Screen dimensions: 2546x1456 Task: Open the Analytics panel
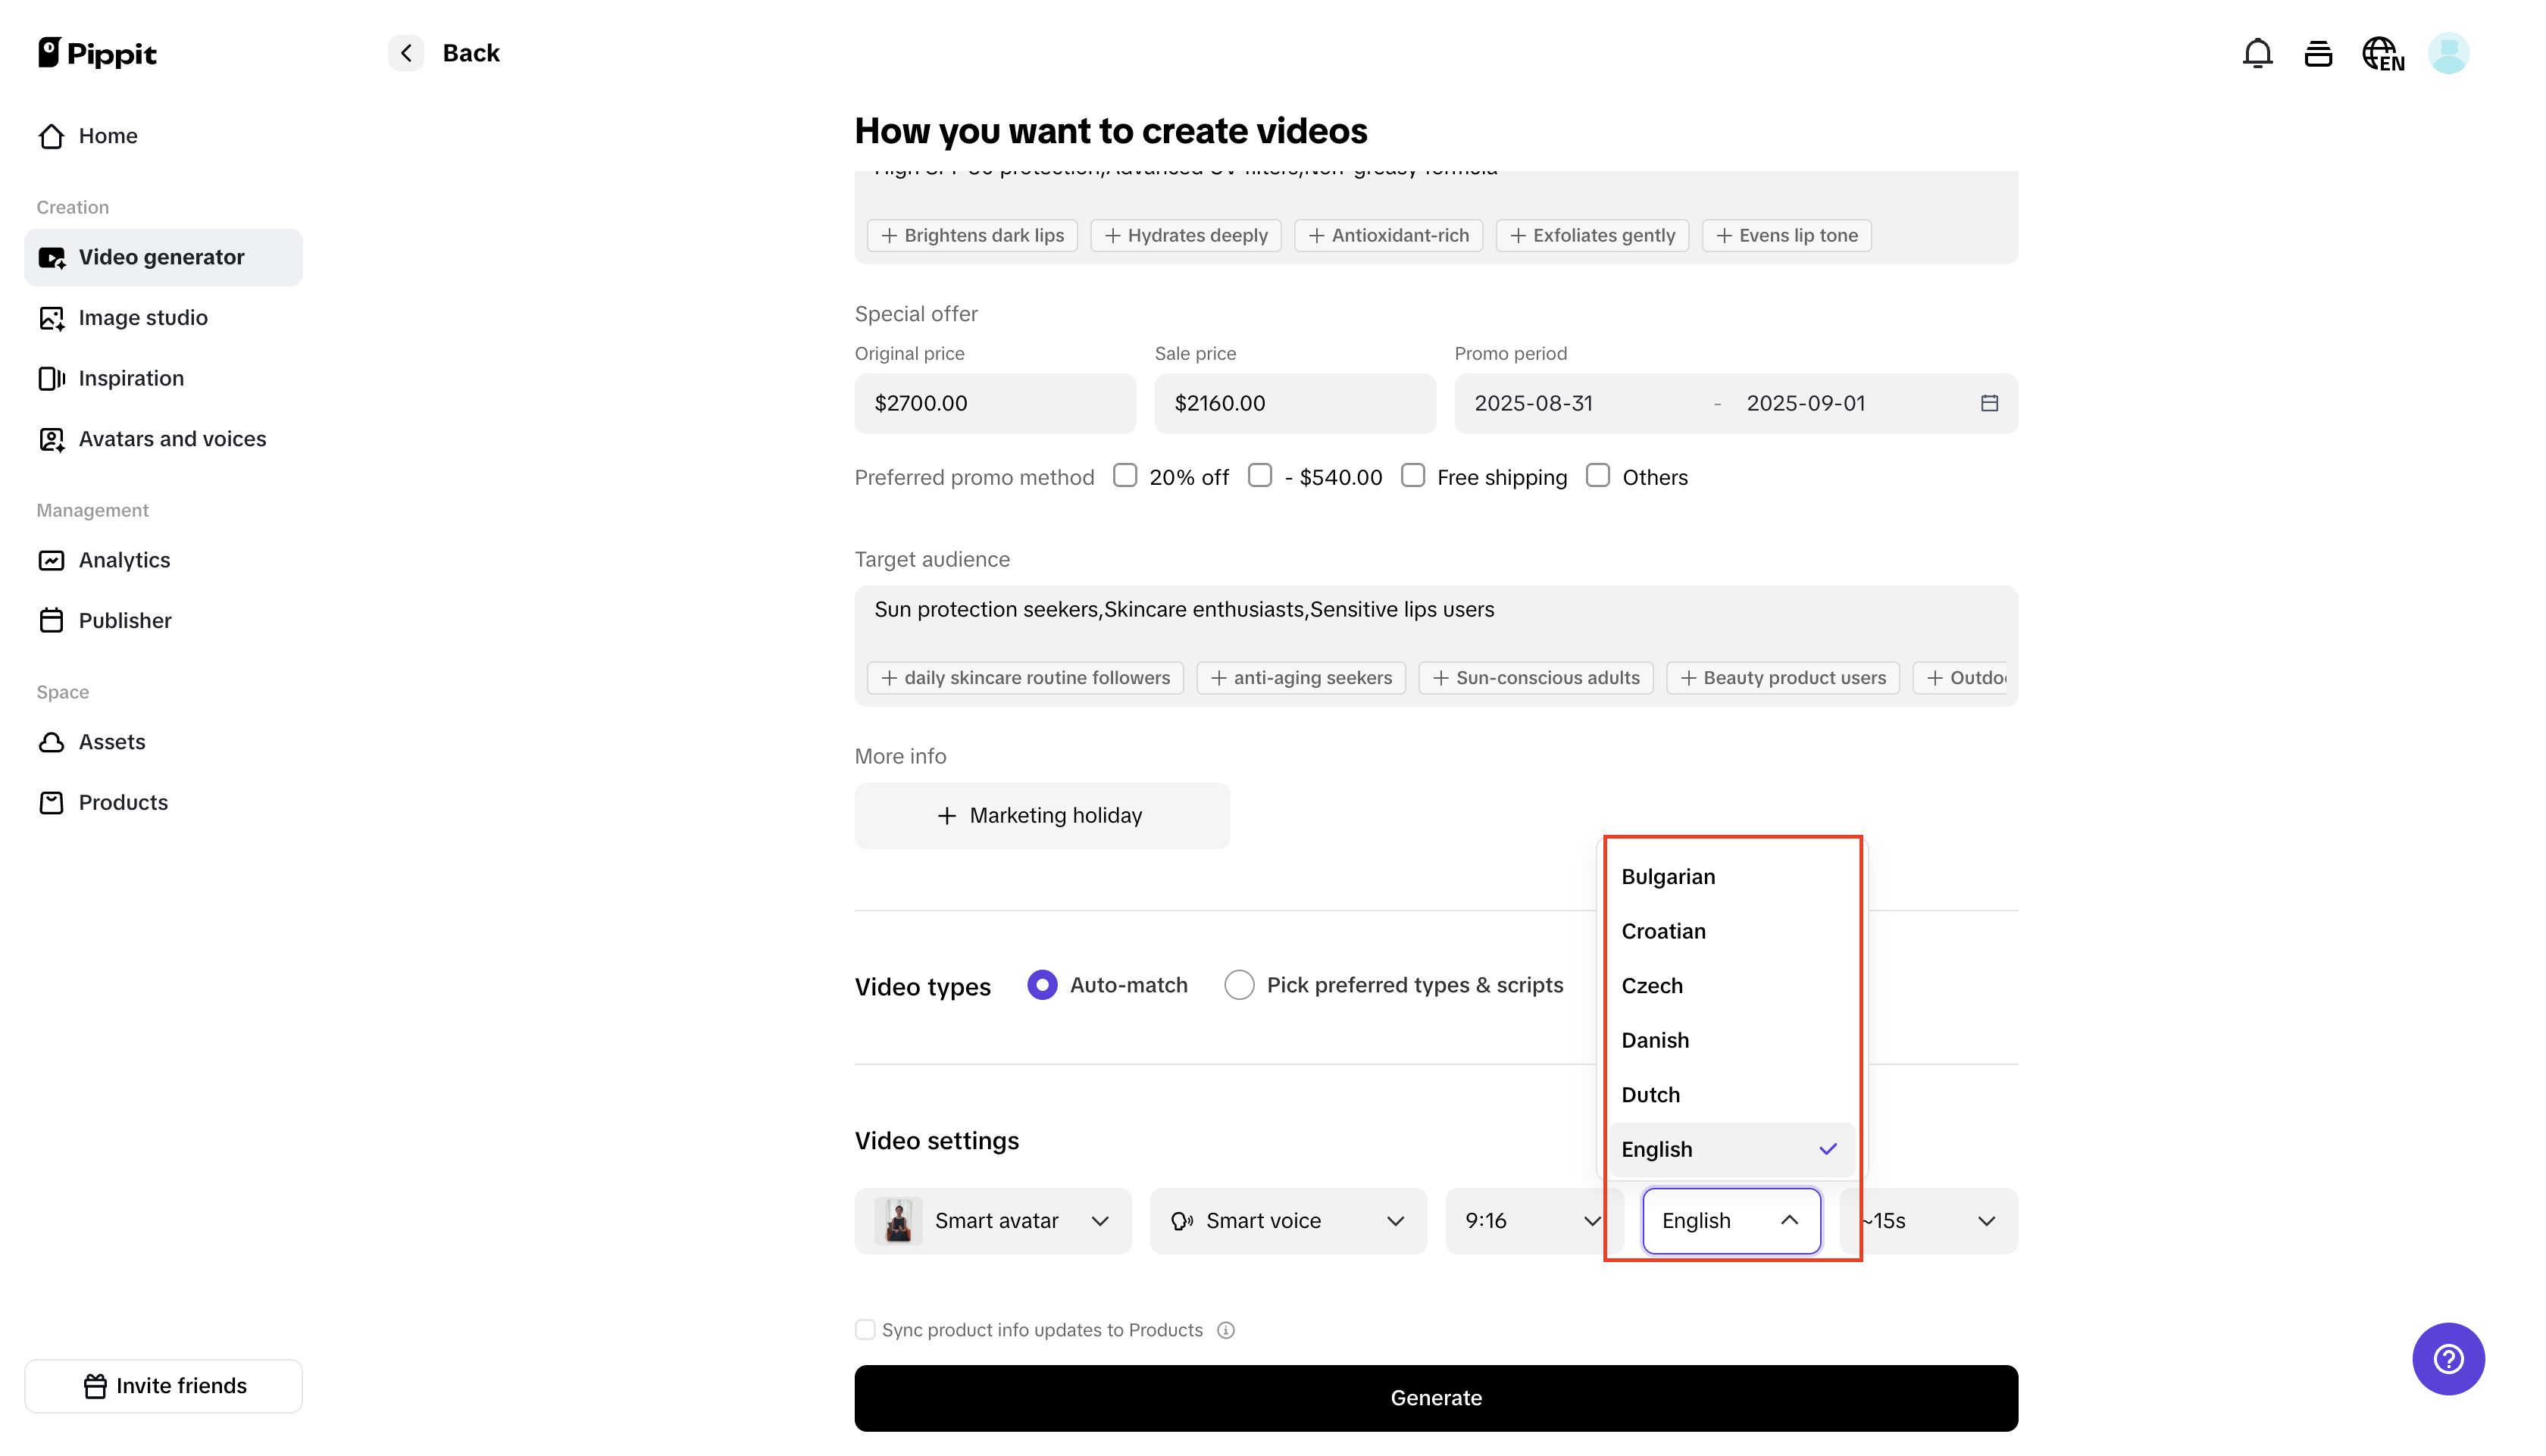point(124,560)
